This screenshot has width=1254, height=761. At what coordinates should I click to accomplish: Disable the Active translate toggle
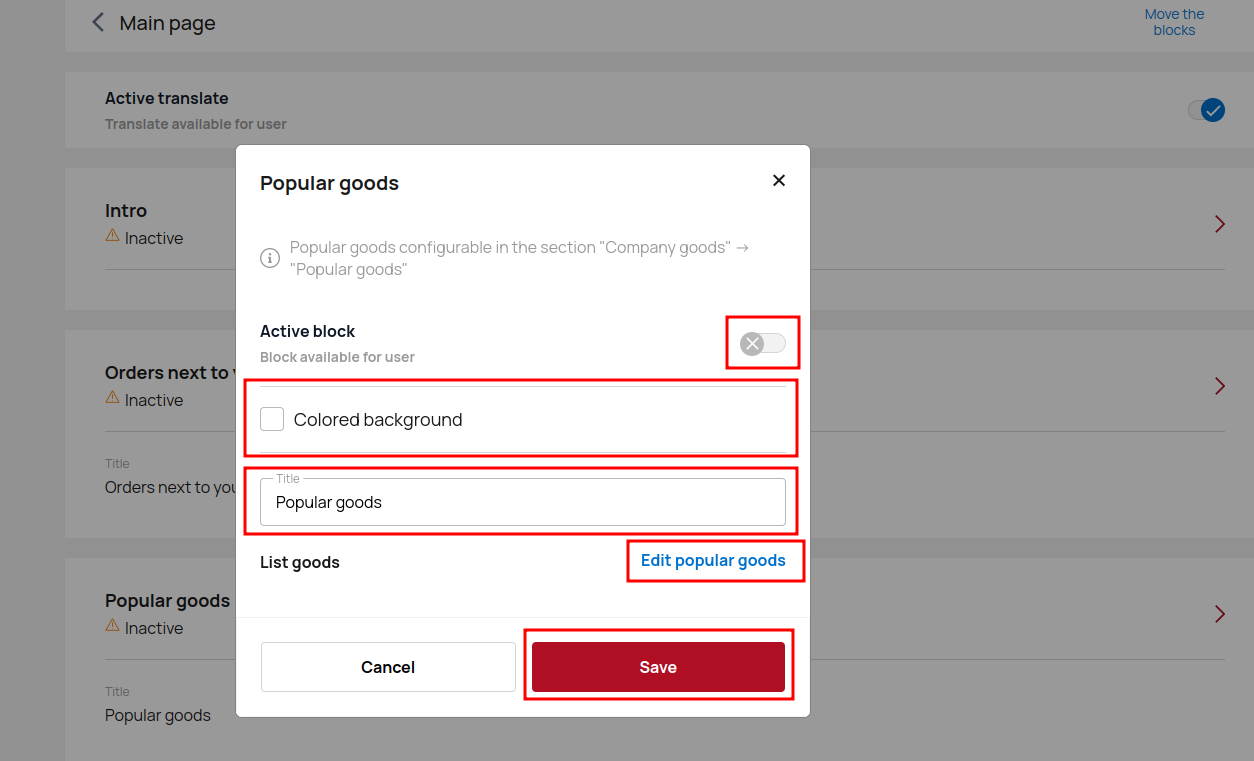click(x=1206, y=110)
